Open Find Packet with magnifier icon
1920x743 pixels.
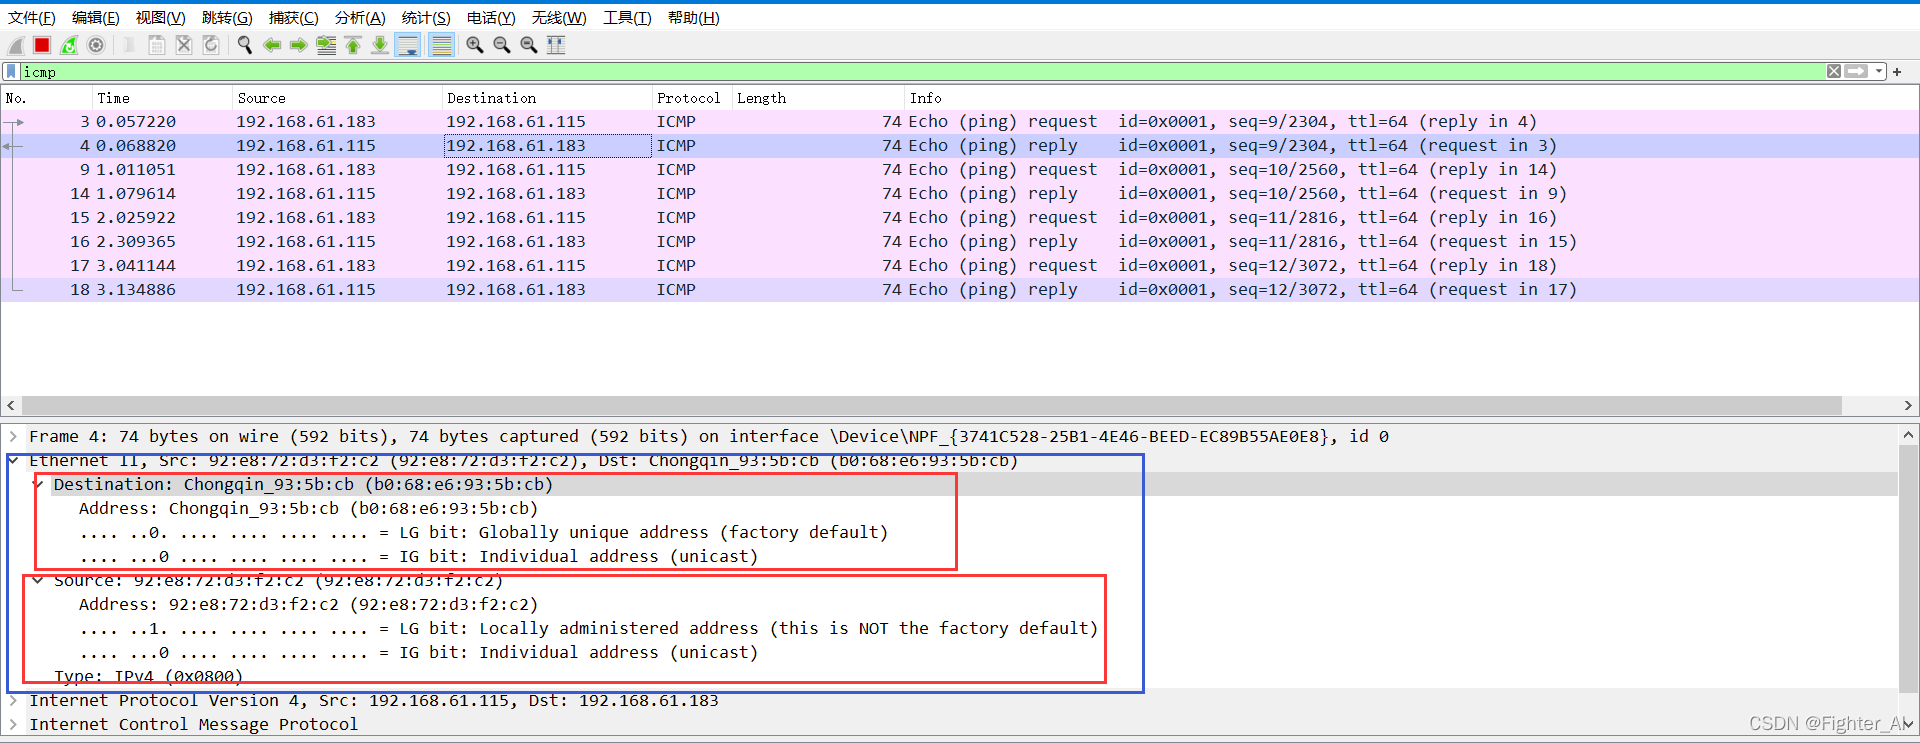point(244,45)
